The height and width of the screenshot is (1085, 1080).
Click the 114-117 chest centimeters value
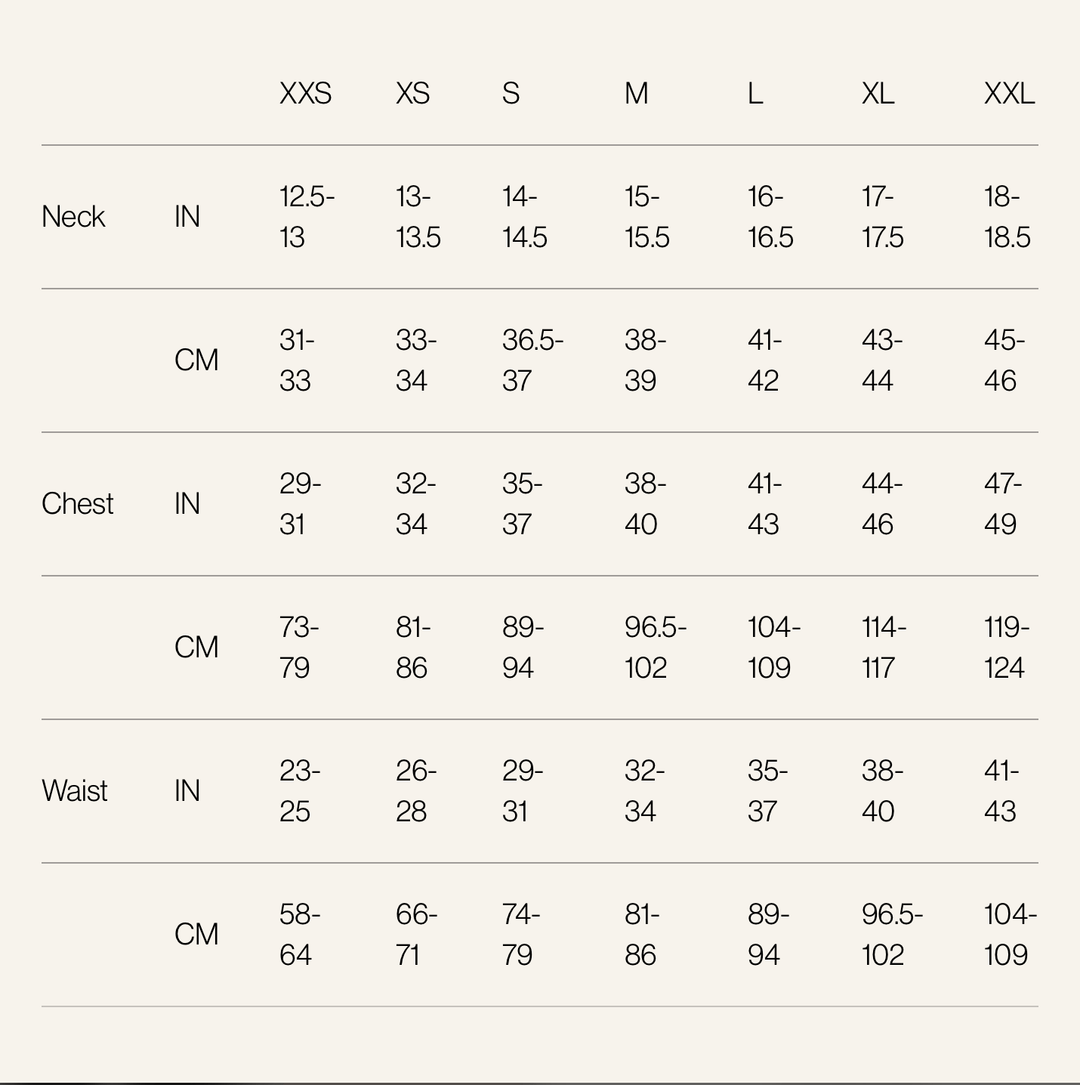(883, 648)
